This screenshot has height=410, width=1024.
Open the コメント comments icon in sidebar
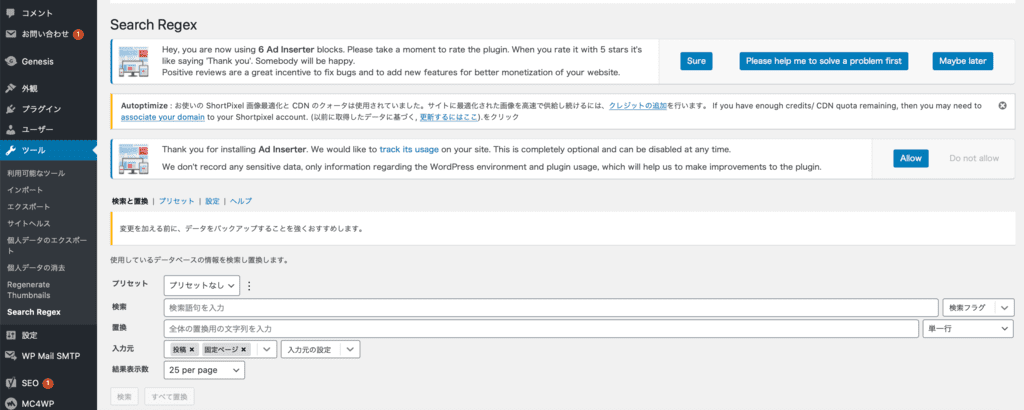click(x=10, y=13)
